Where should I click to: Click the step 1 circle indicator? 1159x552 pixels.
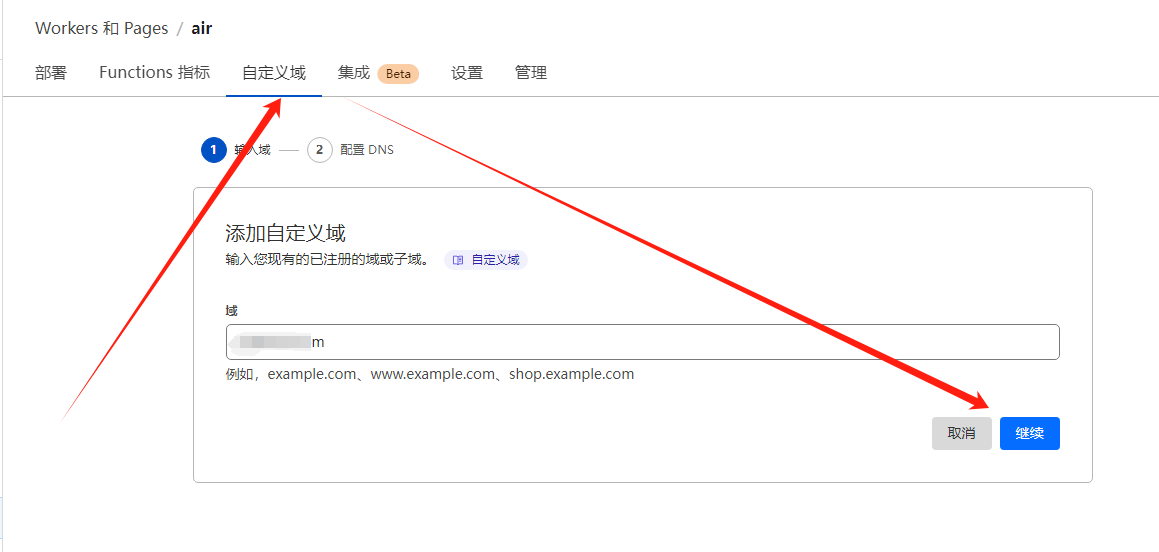[x=213, y=150]
